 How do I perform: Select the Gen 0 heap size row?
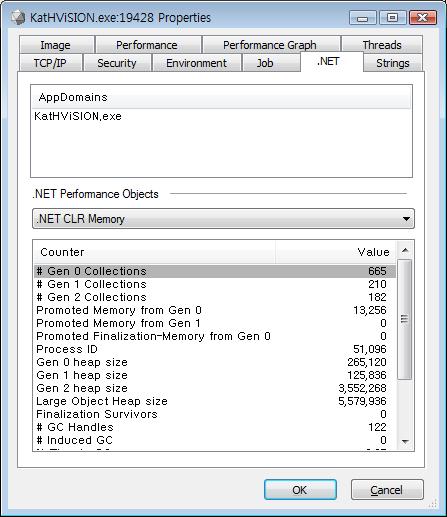(x=215, y=362)
